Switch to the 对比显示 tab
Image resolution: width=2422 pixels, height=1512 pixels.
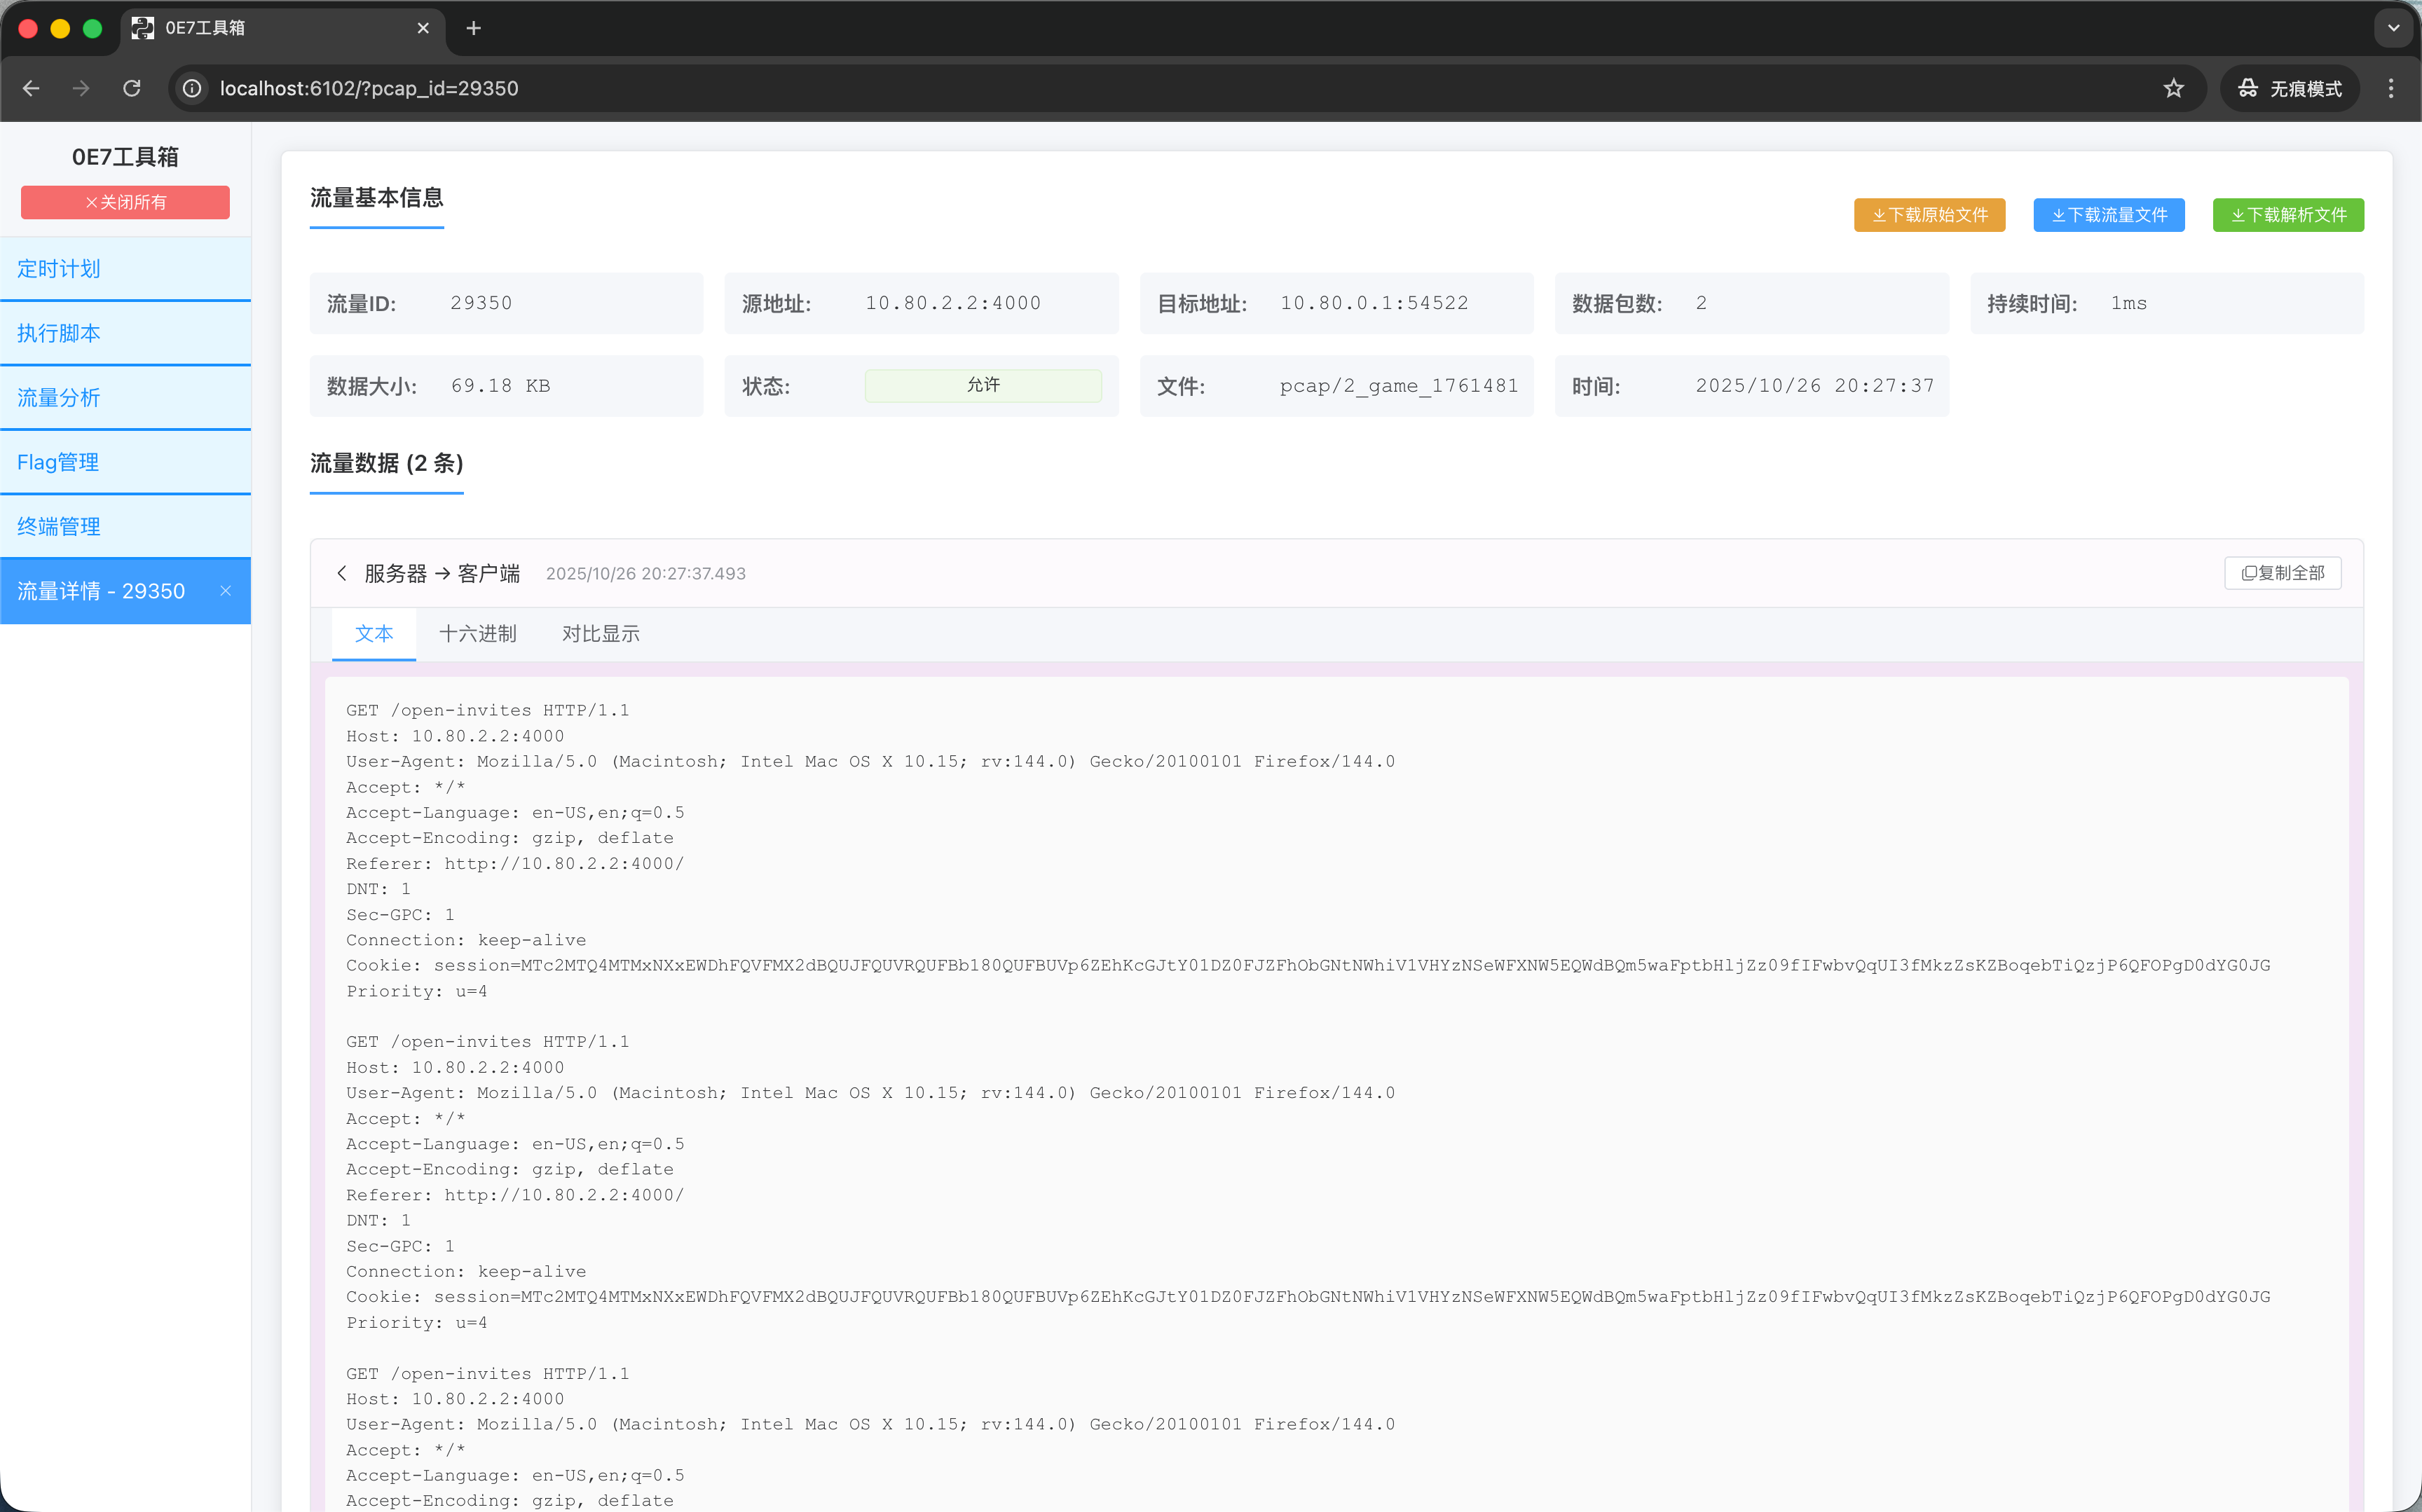pos(600,633)
